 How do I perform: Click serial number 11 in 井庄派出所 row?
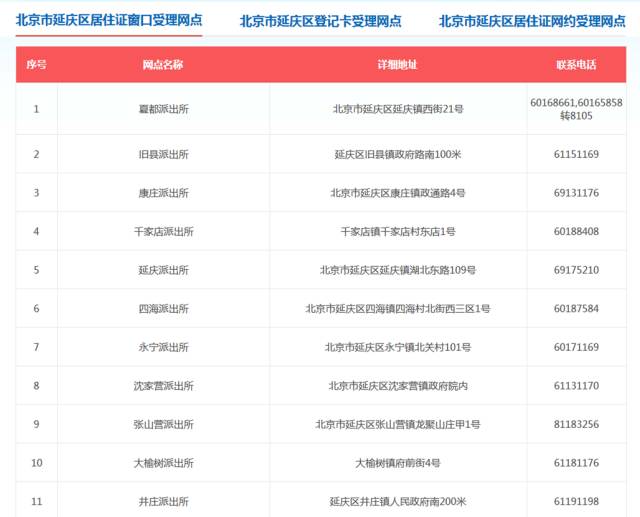point(37,501)
